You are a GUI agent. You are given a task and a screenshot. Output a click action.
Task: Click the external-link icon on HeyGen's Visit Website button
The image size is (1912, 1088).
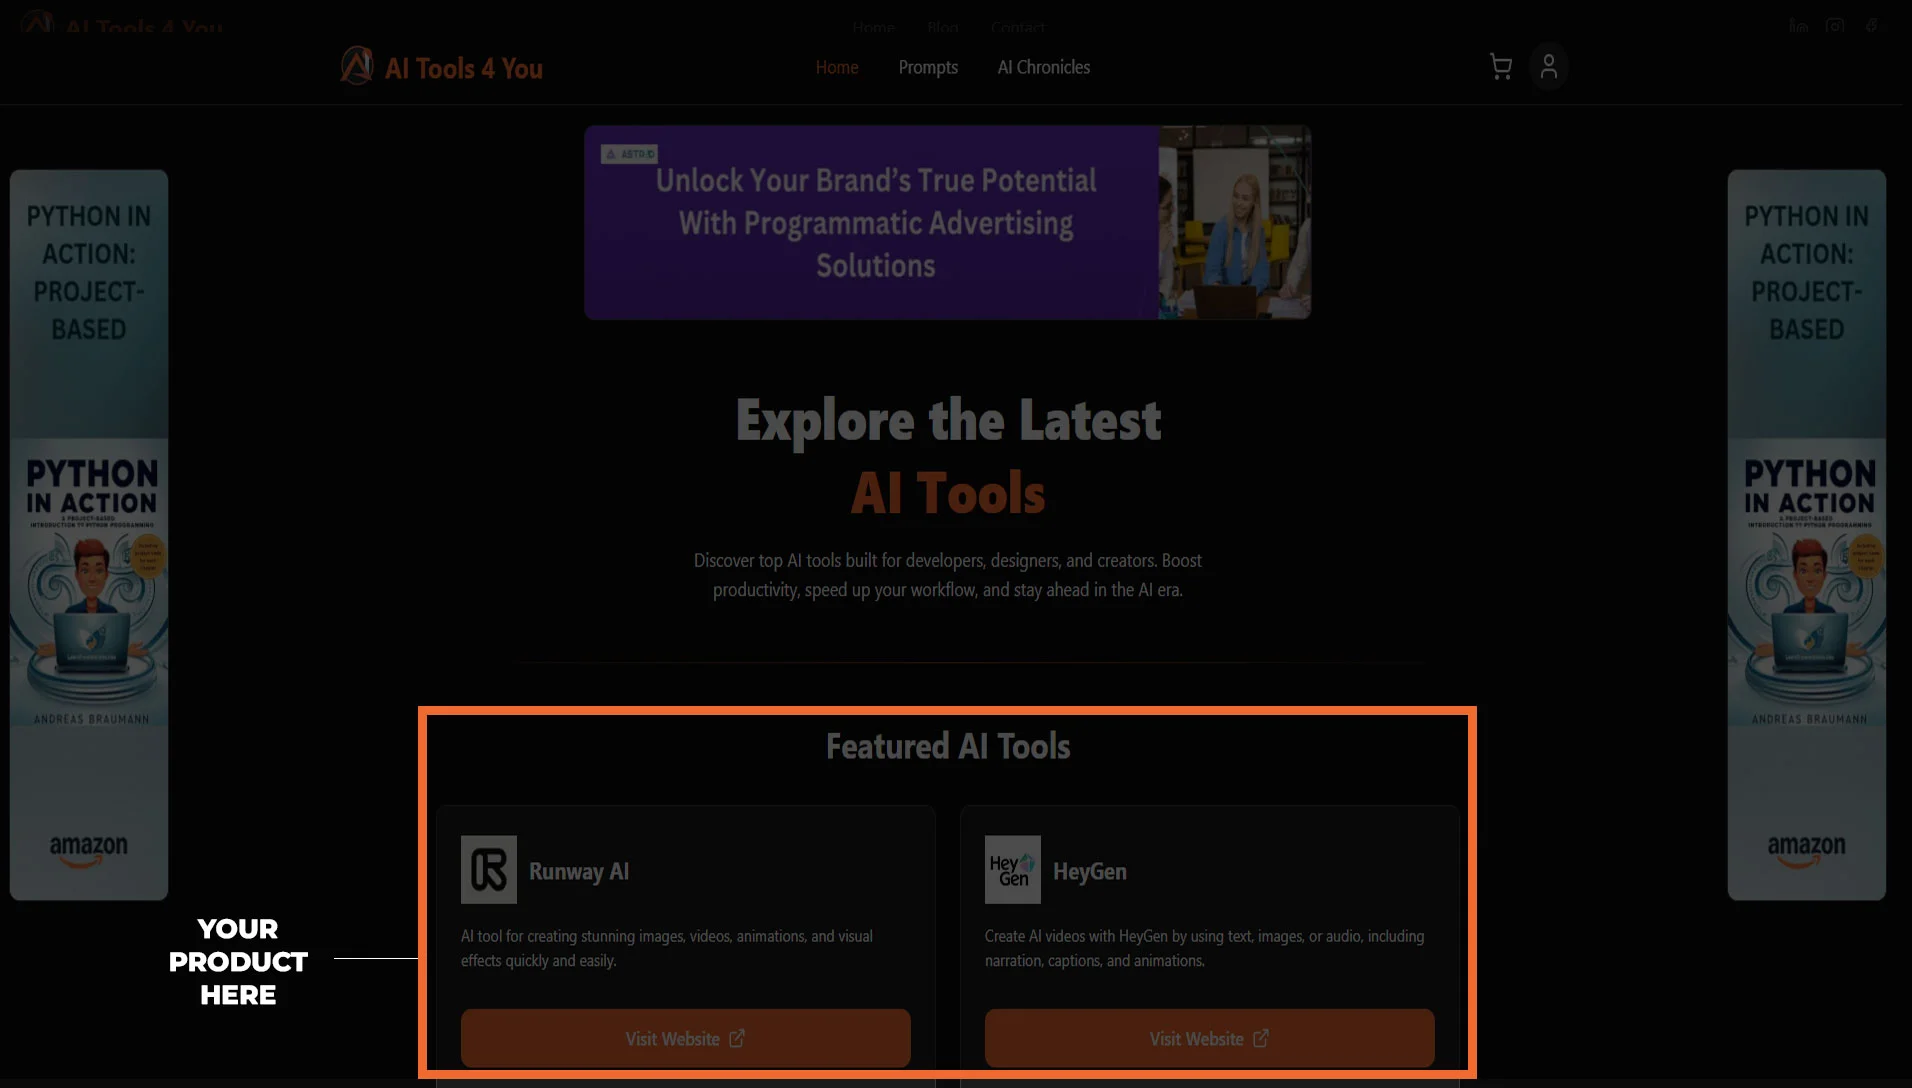(x=1260, y=1038)
